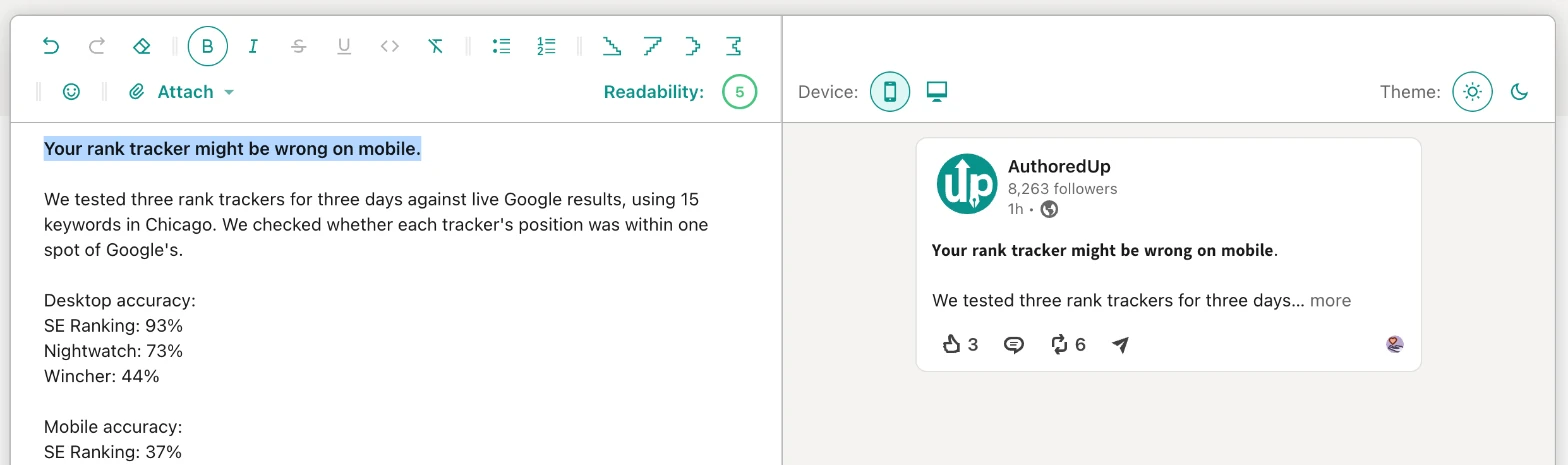
Task: Undo the last edit
Action: (x=51, y=46)
